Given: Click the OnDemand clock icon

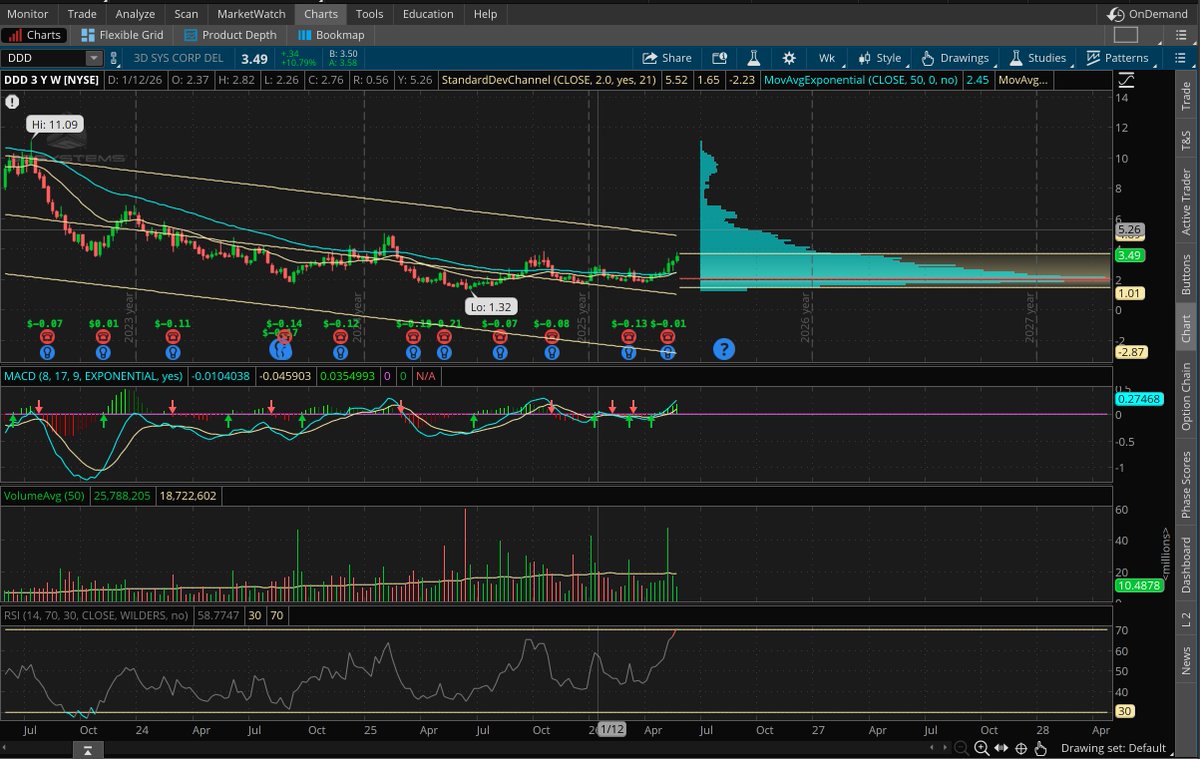Looking at the screenshot, I should tap(1117, 14).
